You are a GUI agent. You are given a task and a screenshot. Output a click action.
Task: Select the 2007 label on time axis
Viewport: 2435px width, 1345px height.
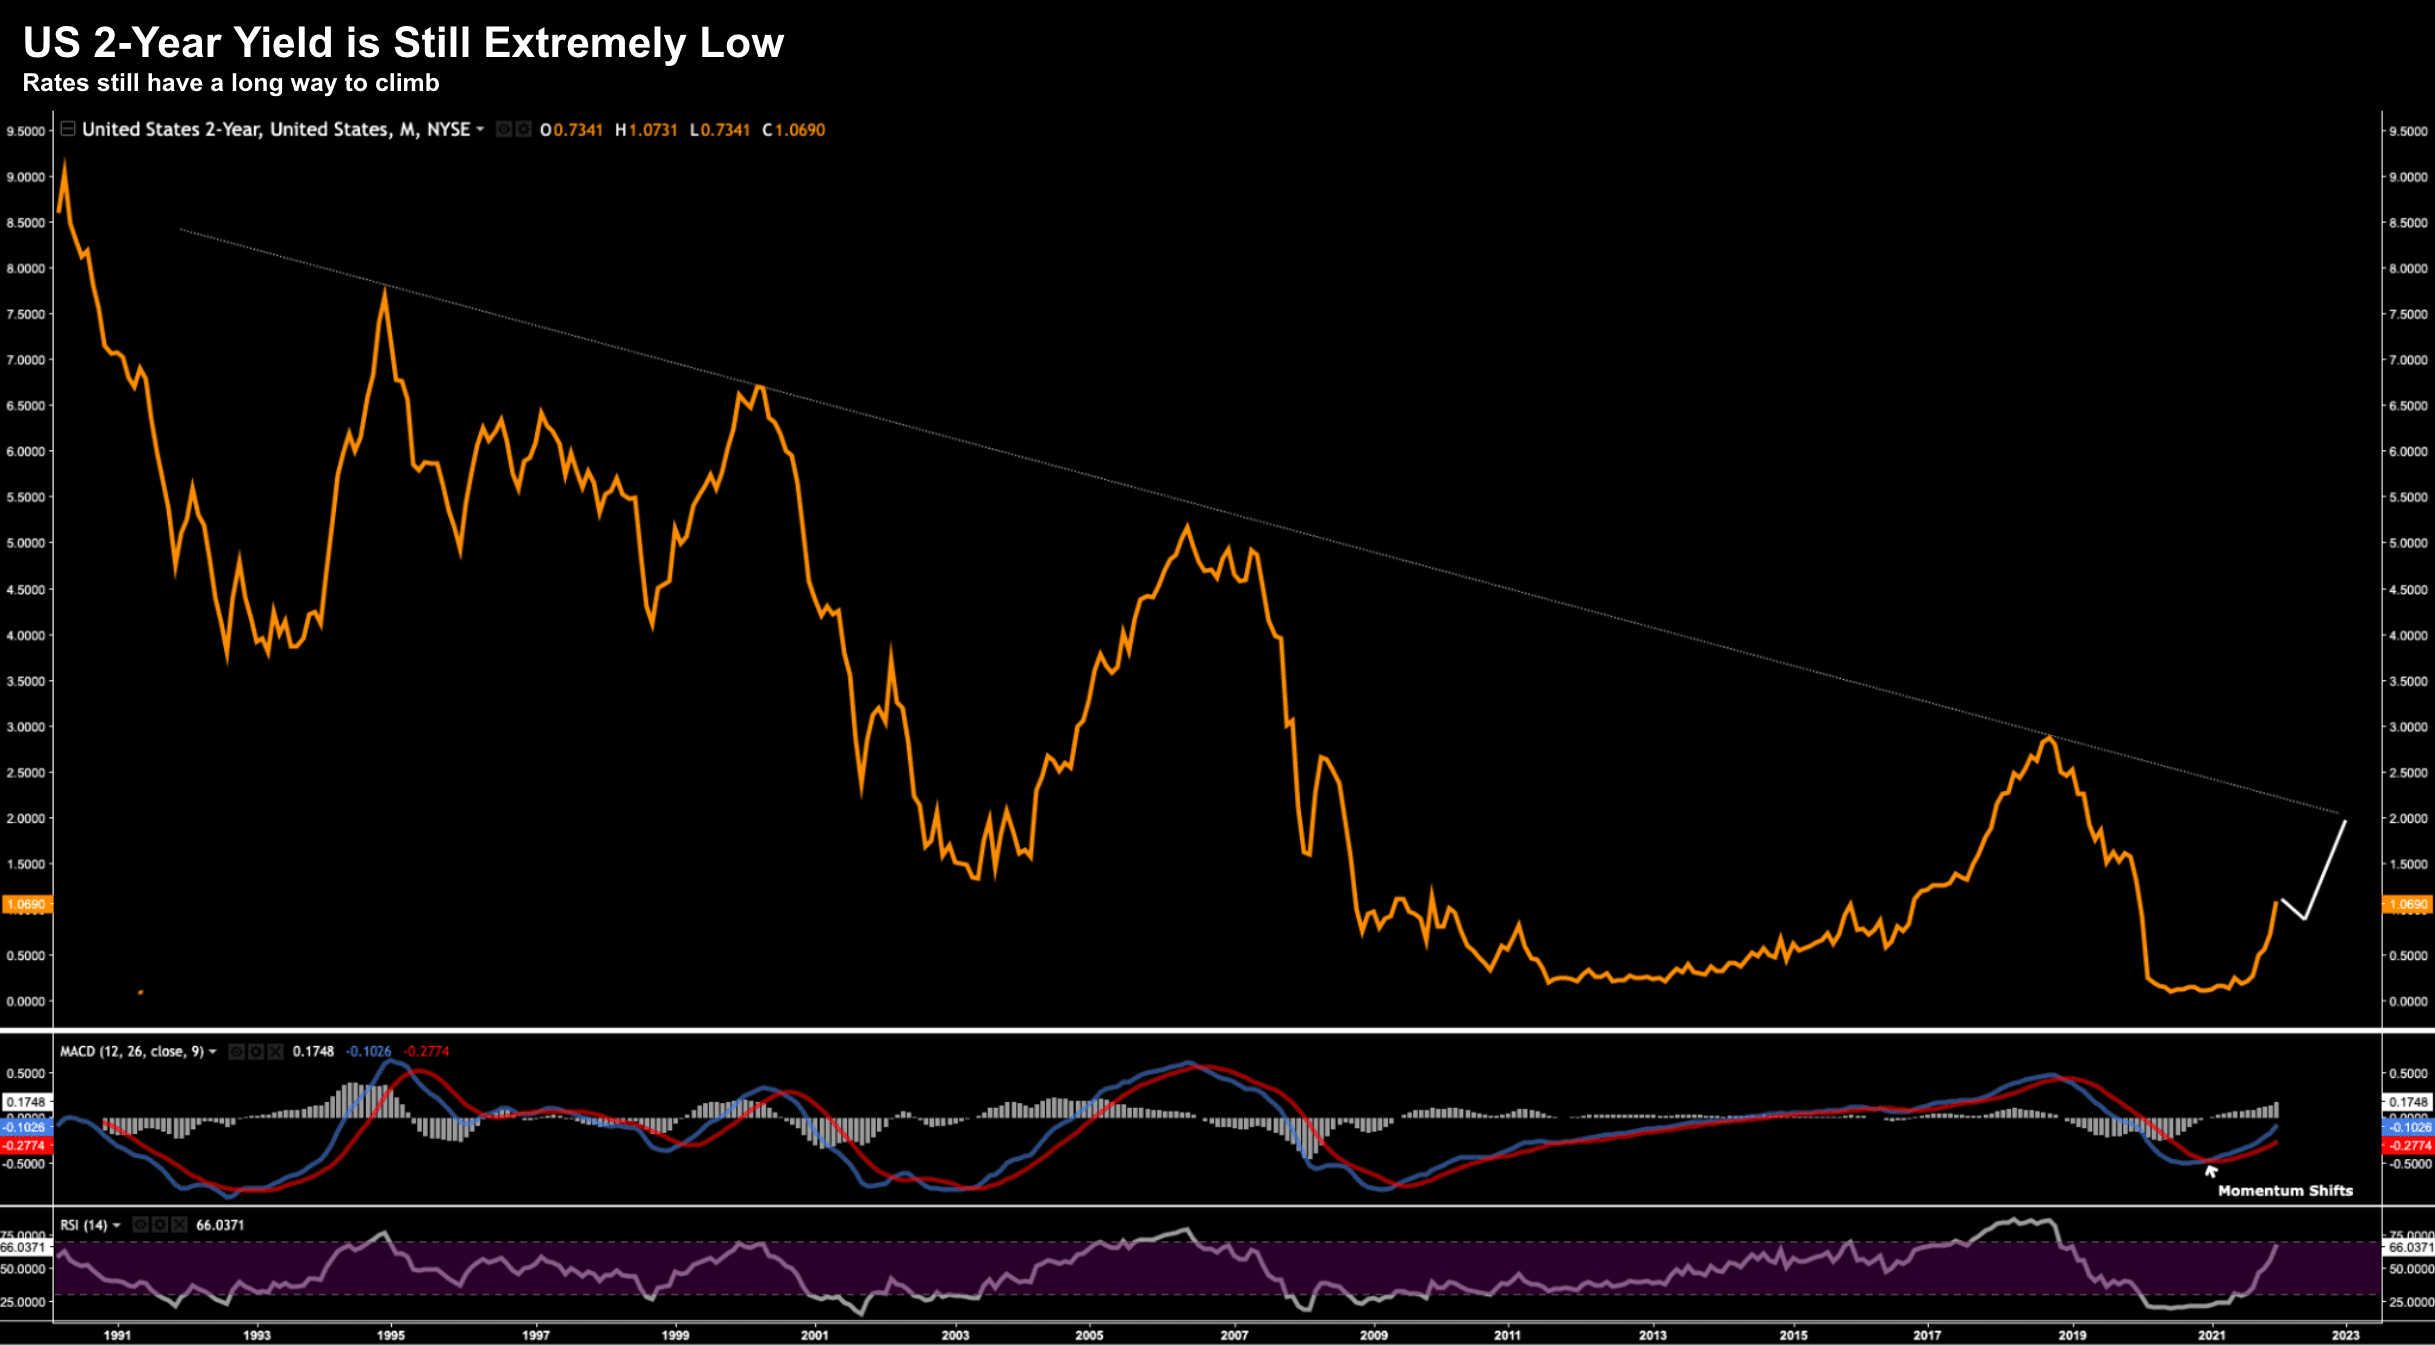coord(1234,1335)
